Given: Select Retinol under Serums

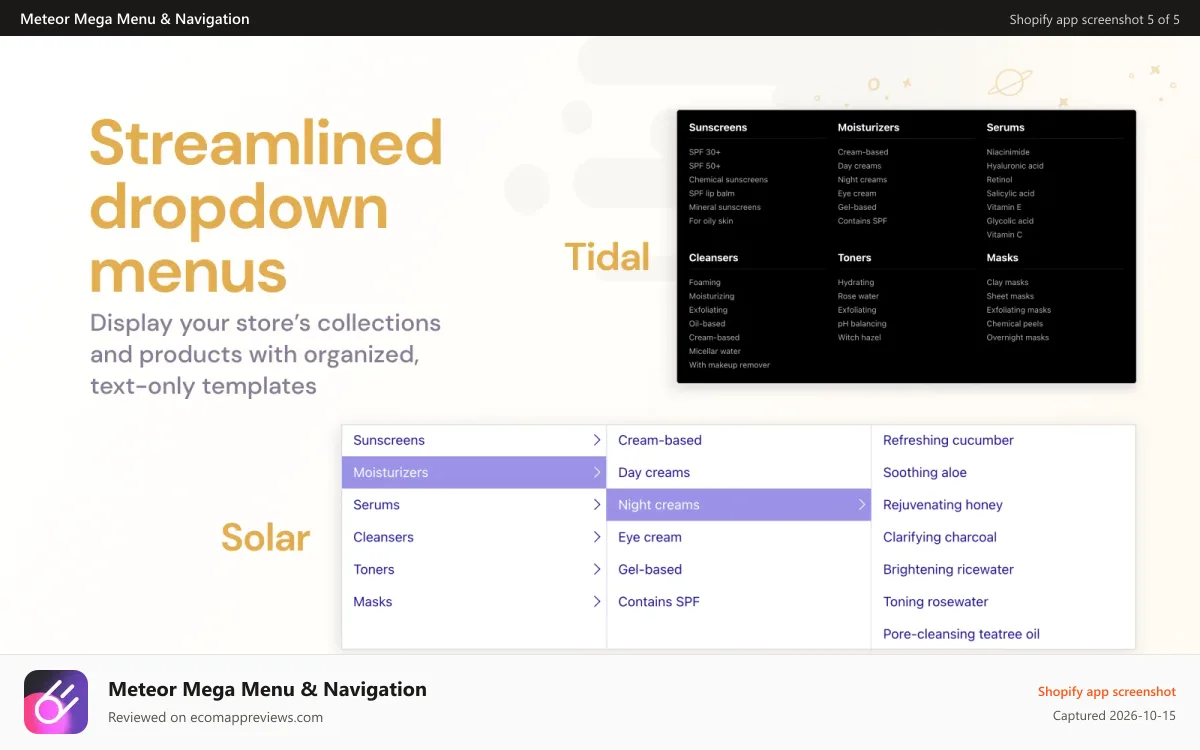Looking at the screenshot, I should [1000, 180].
